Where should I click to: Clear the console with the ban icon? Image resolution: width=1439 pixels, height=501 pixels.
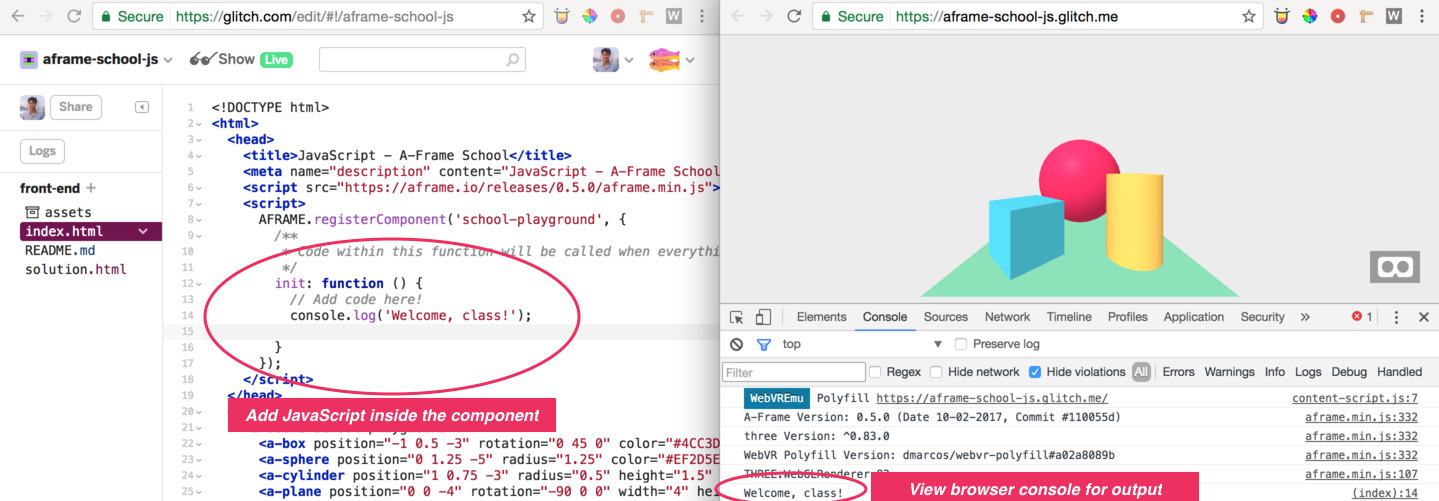[x=737, y=344]
